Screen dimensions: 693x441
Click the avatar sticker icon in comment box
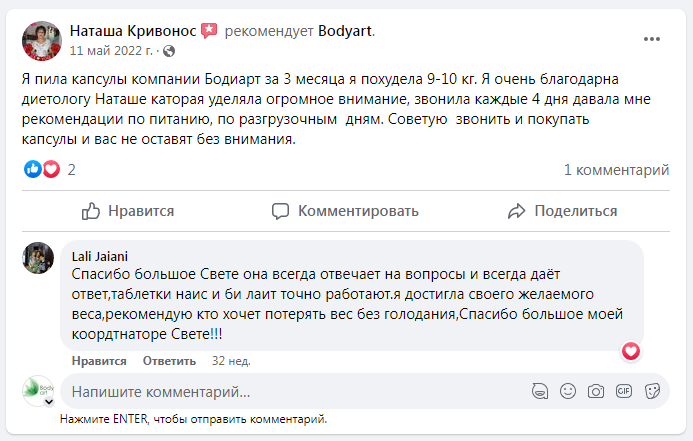pos(541,391)
